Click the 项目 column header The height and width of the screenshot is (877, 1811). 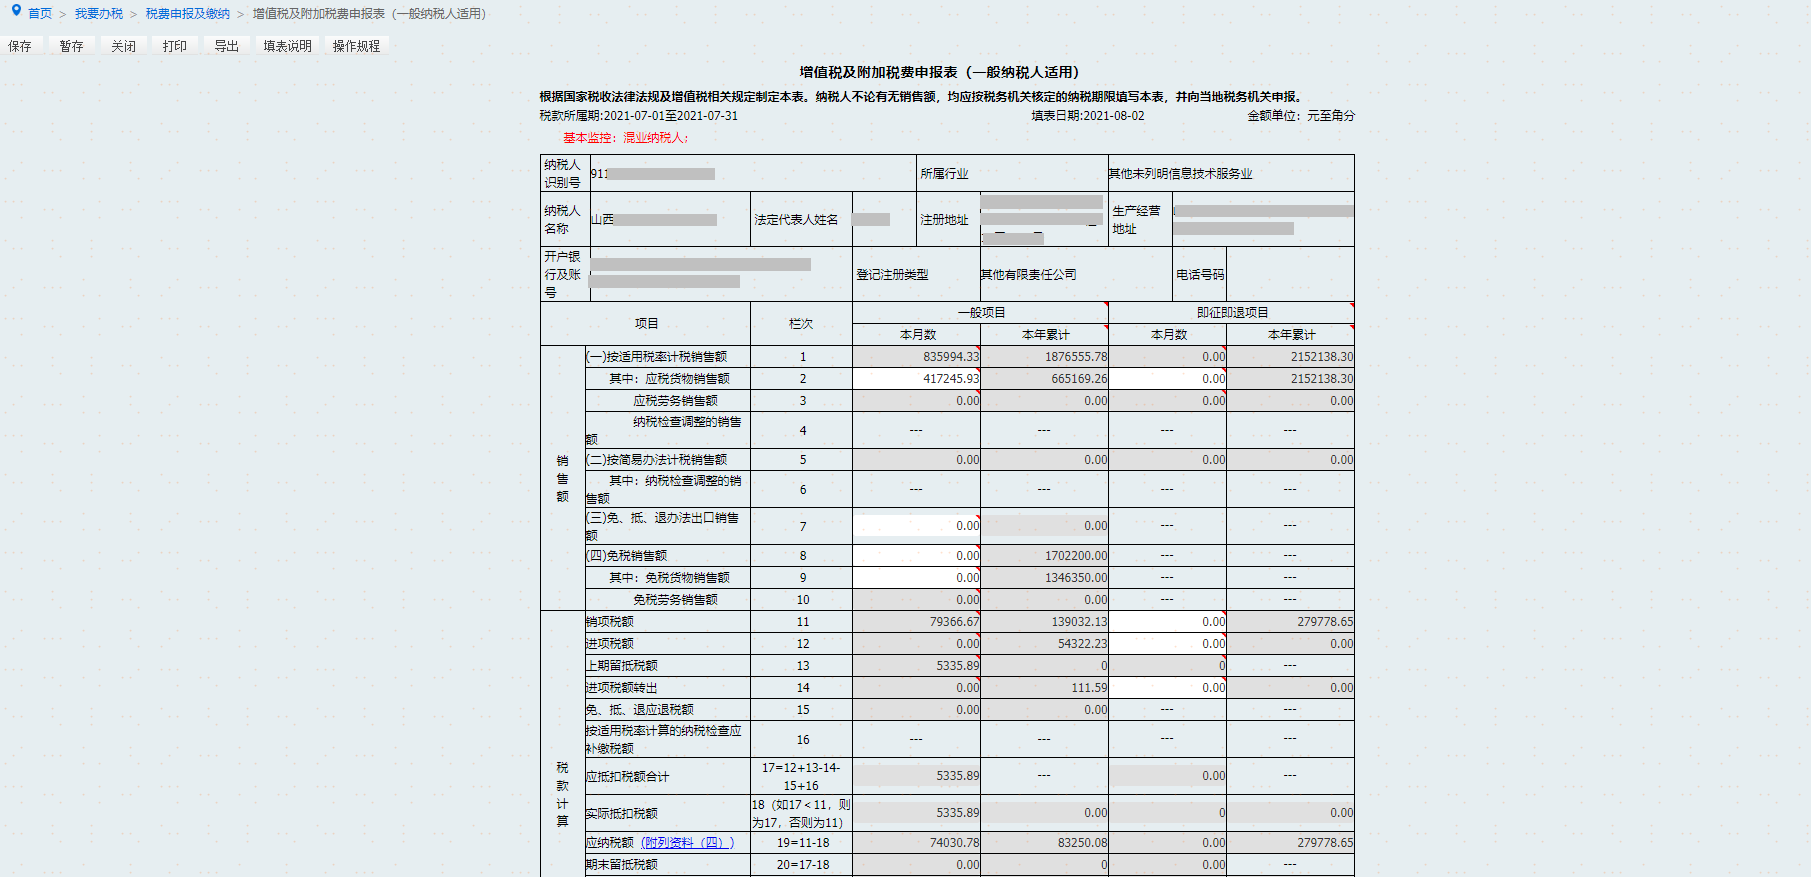pos(646,324)
